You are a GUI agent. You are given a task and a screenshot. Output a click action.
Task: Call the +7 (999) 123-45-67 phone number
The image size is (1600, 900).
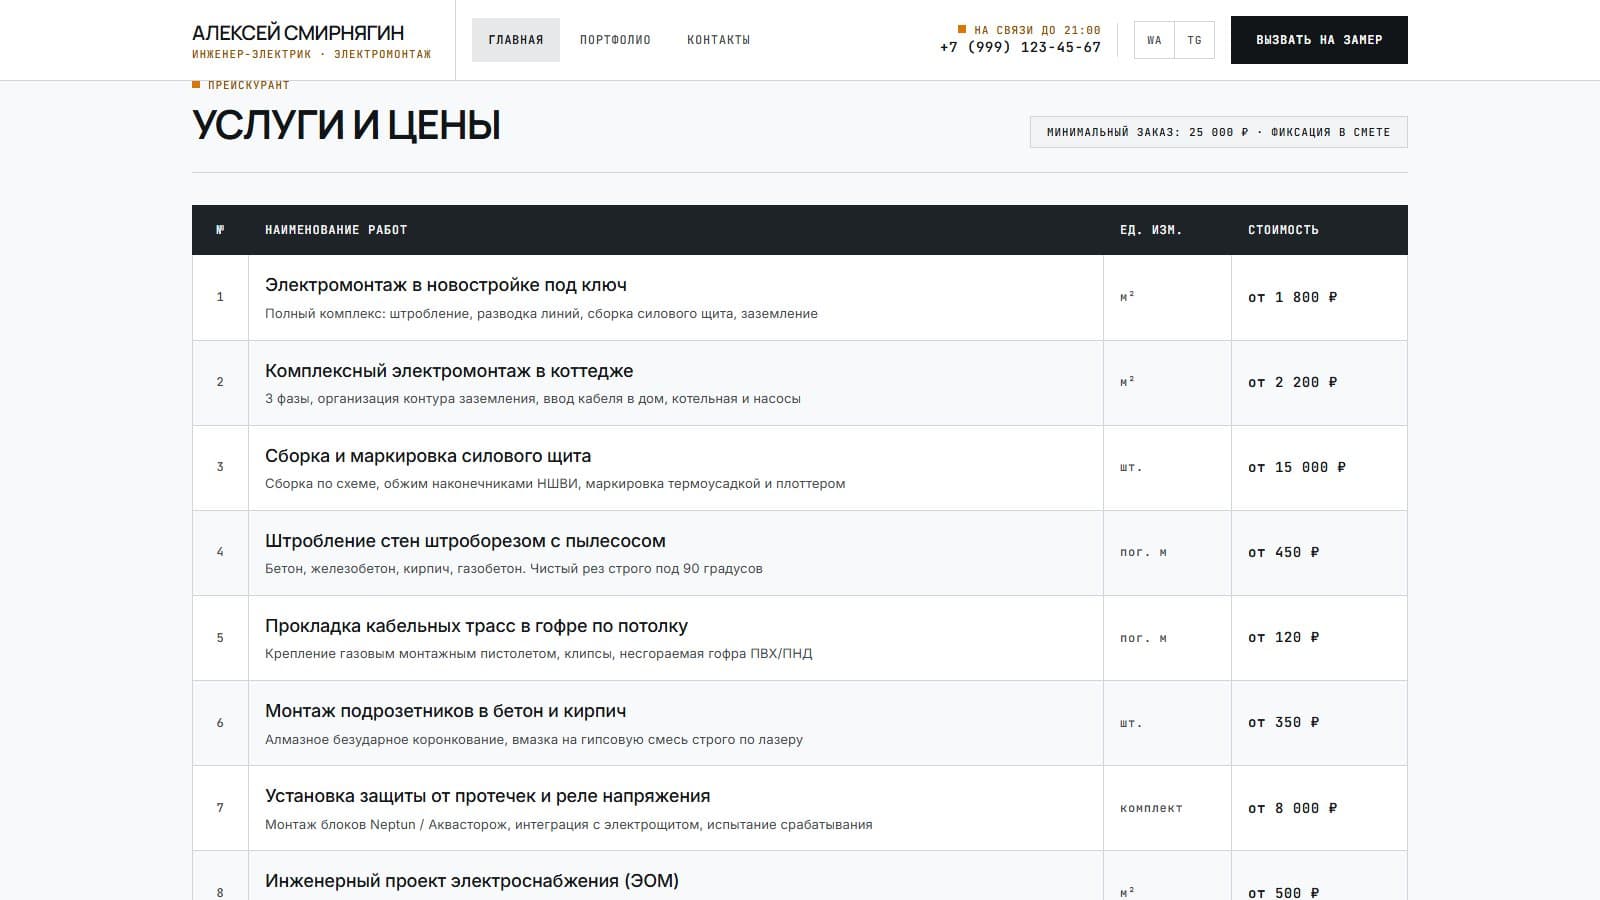[1020, 47]
